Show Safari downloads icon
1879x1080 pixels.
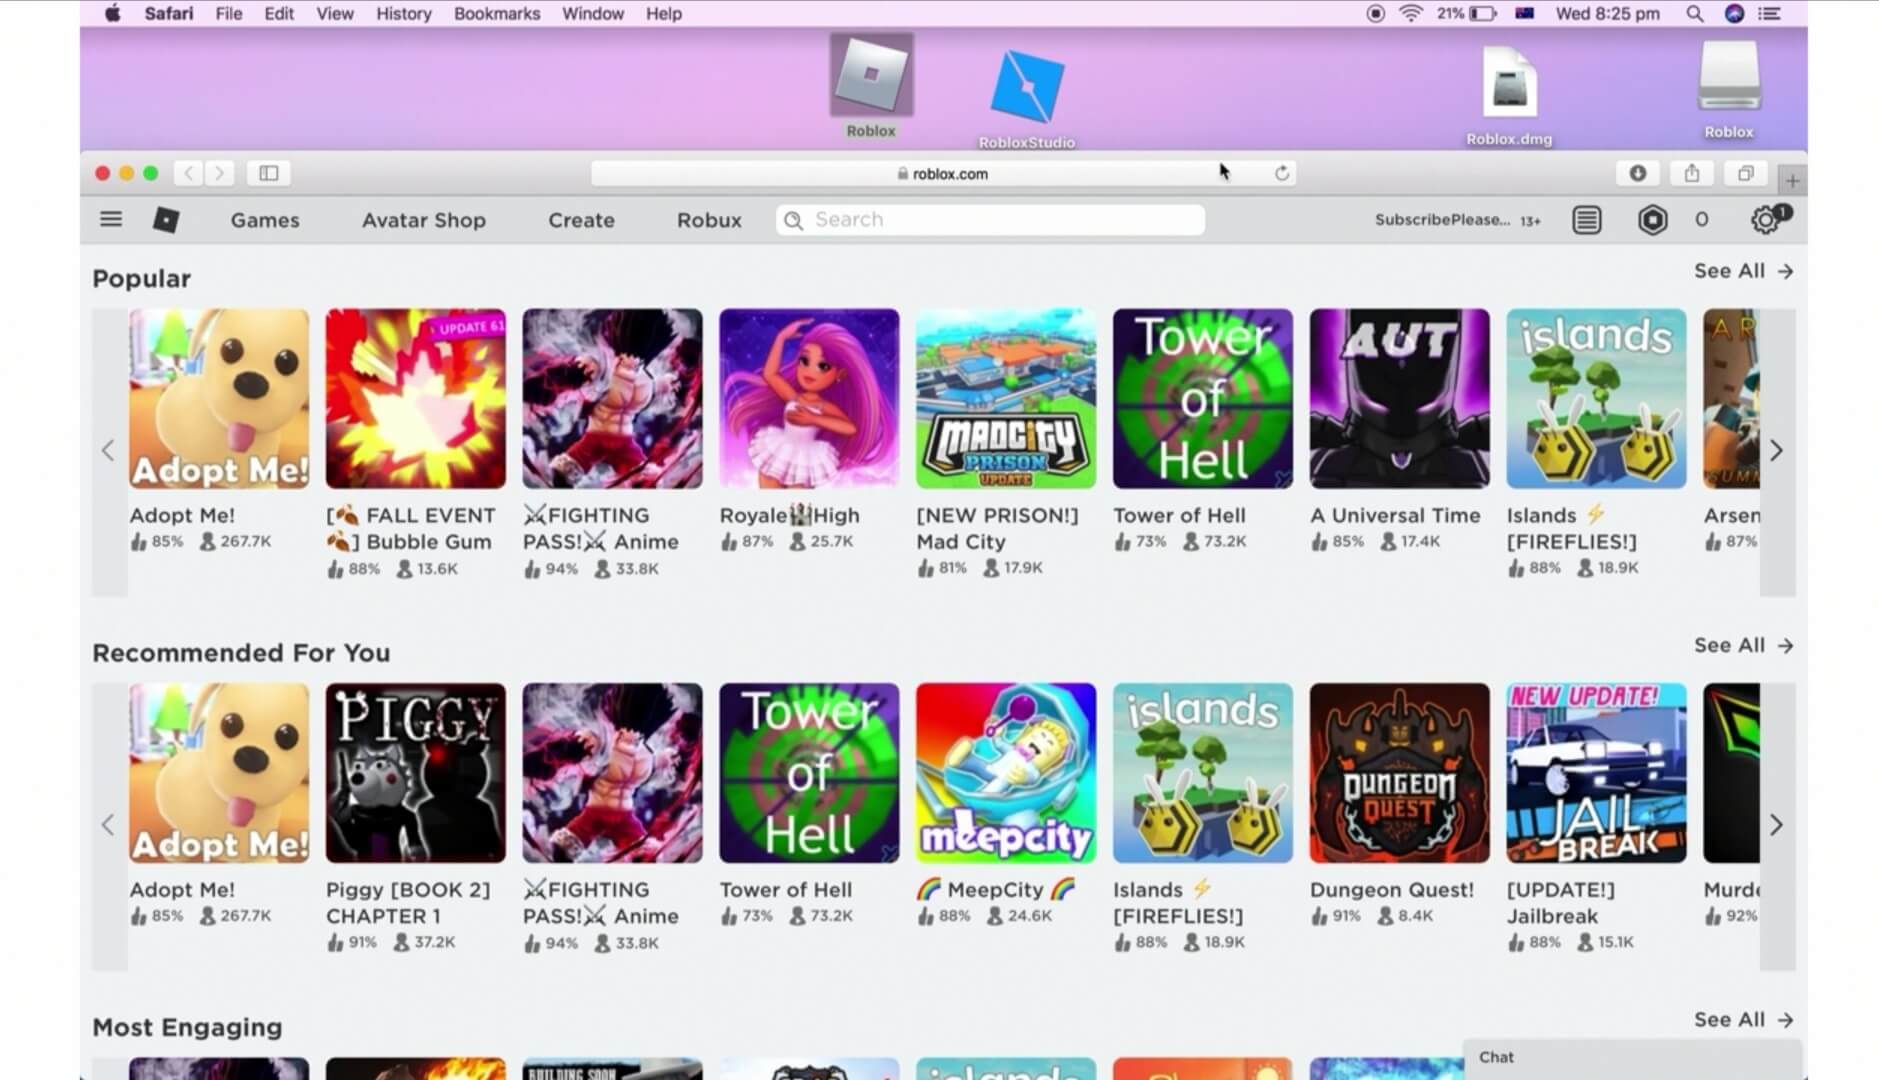coord(1638,173)
